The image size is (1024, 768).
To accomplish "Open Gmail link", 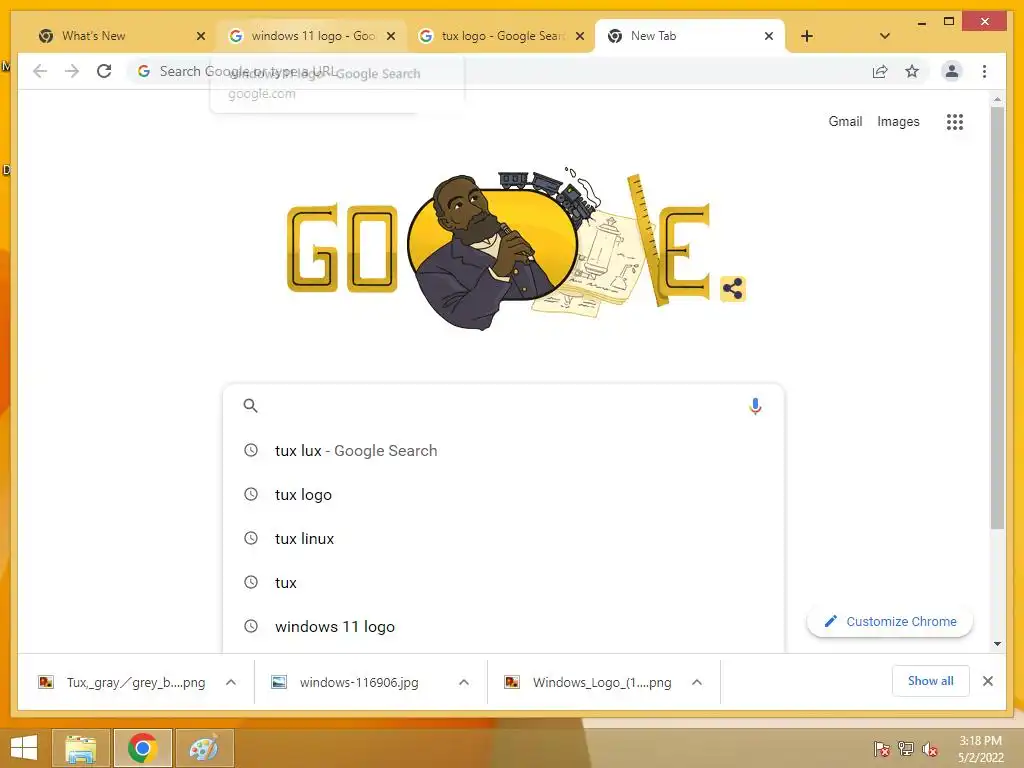I will click(x=845, y=121).
